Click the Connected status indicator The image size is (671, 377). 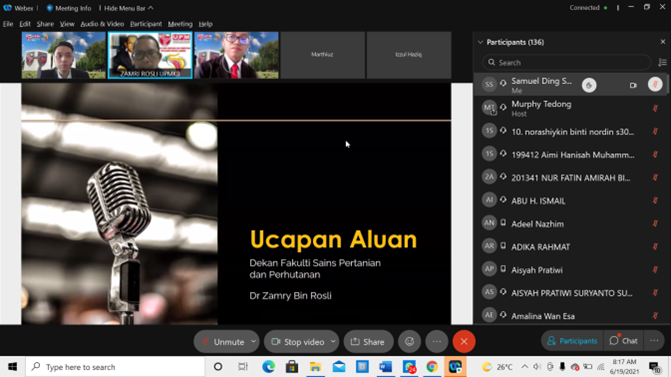pyautogui.click(x=588, y=8)
